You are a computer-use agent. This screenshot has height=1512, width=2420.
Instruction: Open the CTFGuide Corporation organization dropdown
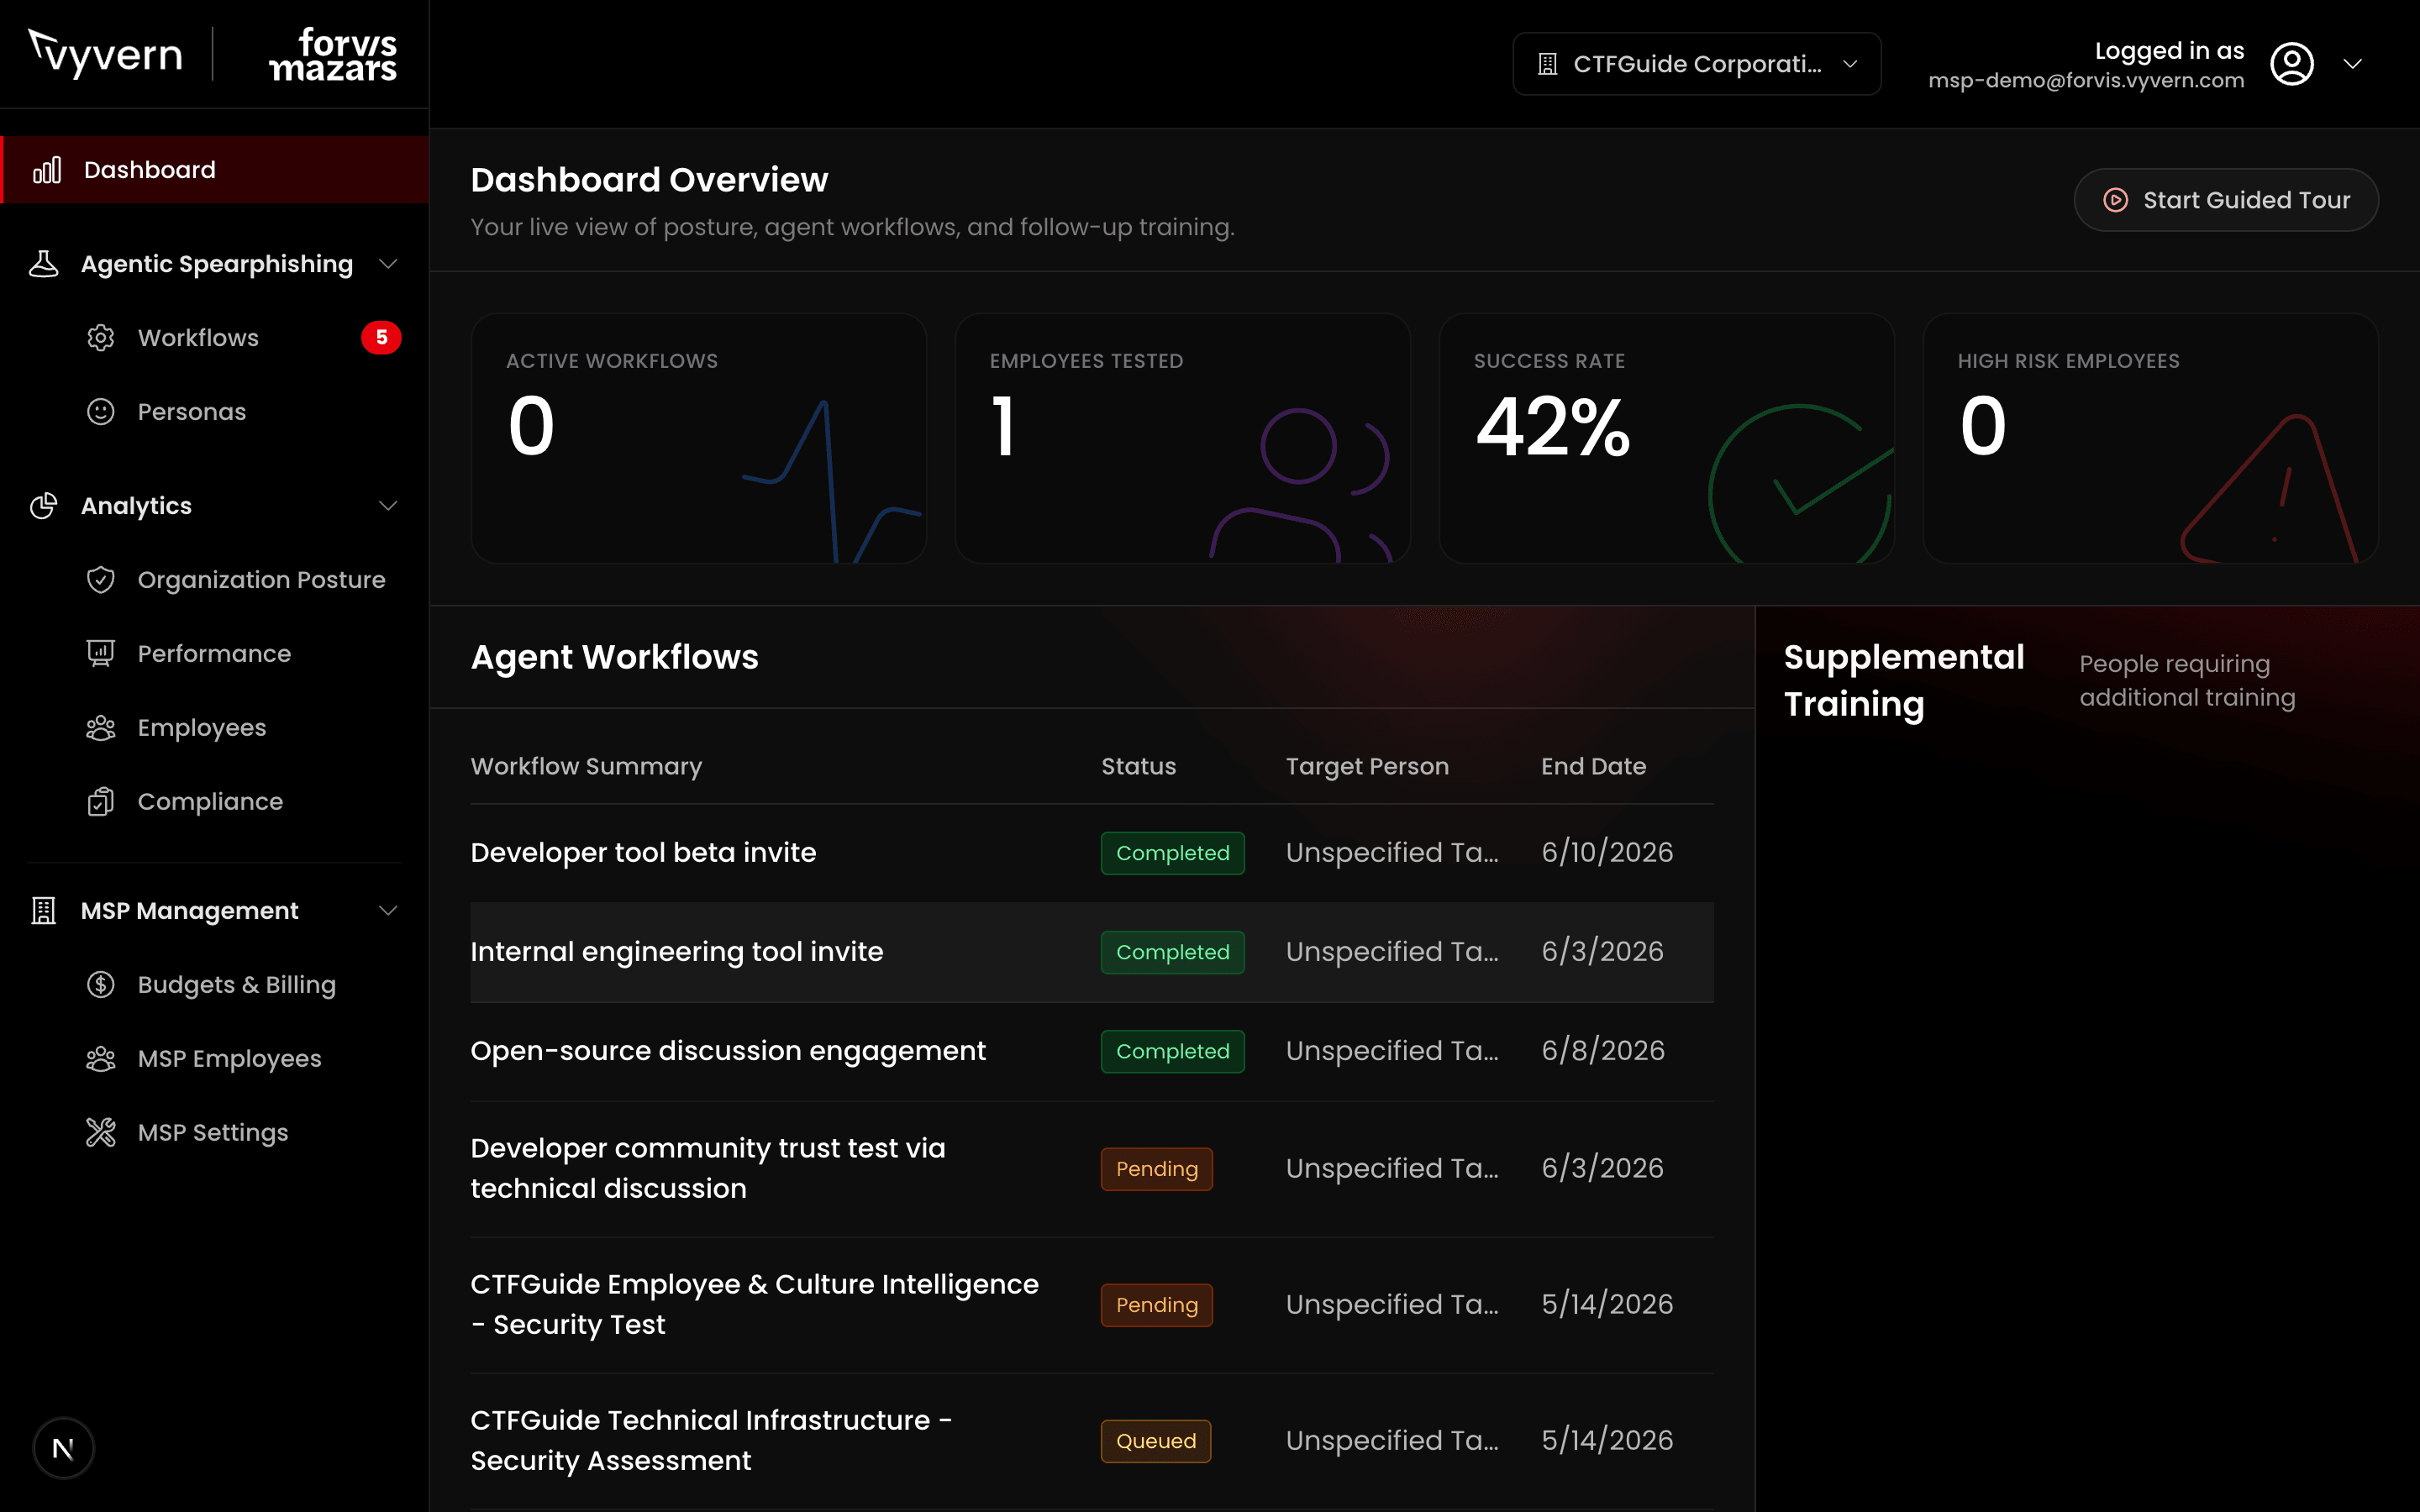pyautogui.click(x=1697, y=64)
